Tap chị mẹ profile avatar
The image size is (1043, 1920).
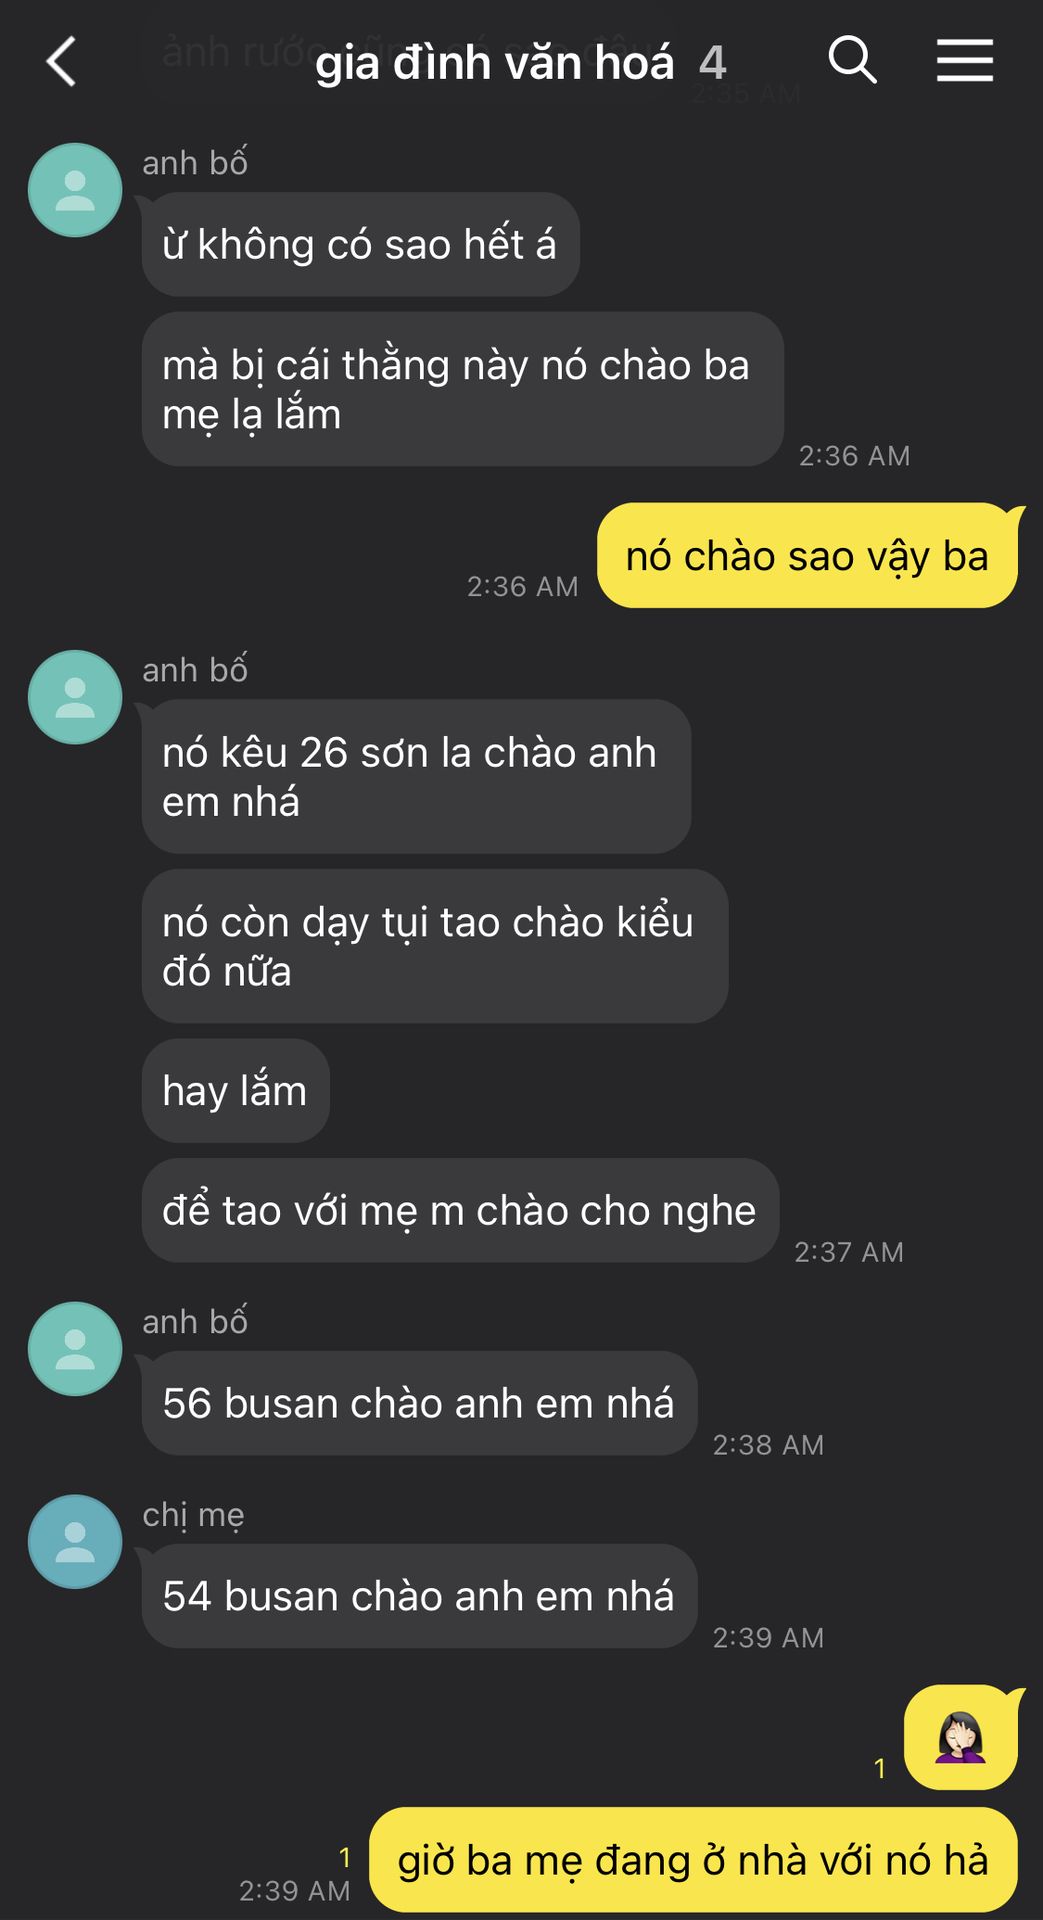(x=75, y=1542)
